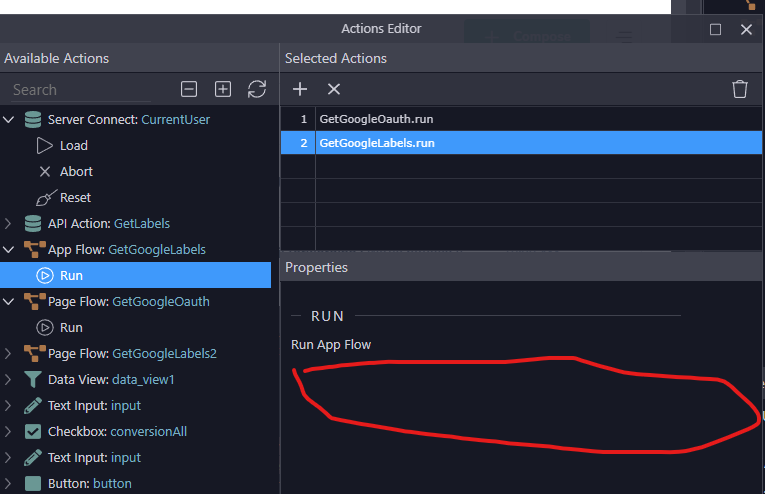Screen dimensions: 765x494
Task: Collapse Page Flow GetGoogleOauth node
Action: 8,301
